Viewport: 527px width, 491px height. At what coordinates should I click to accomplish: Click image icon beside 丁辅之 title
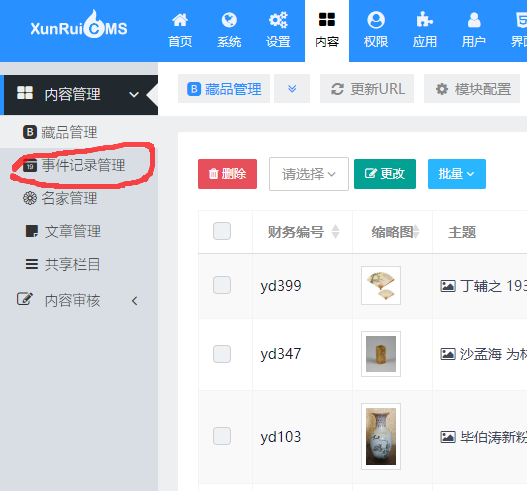(448, 286)
